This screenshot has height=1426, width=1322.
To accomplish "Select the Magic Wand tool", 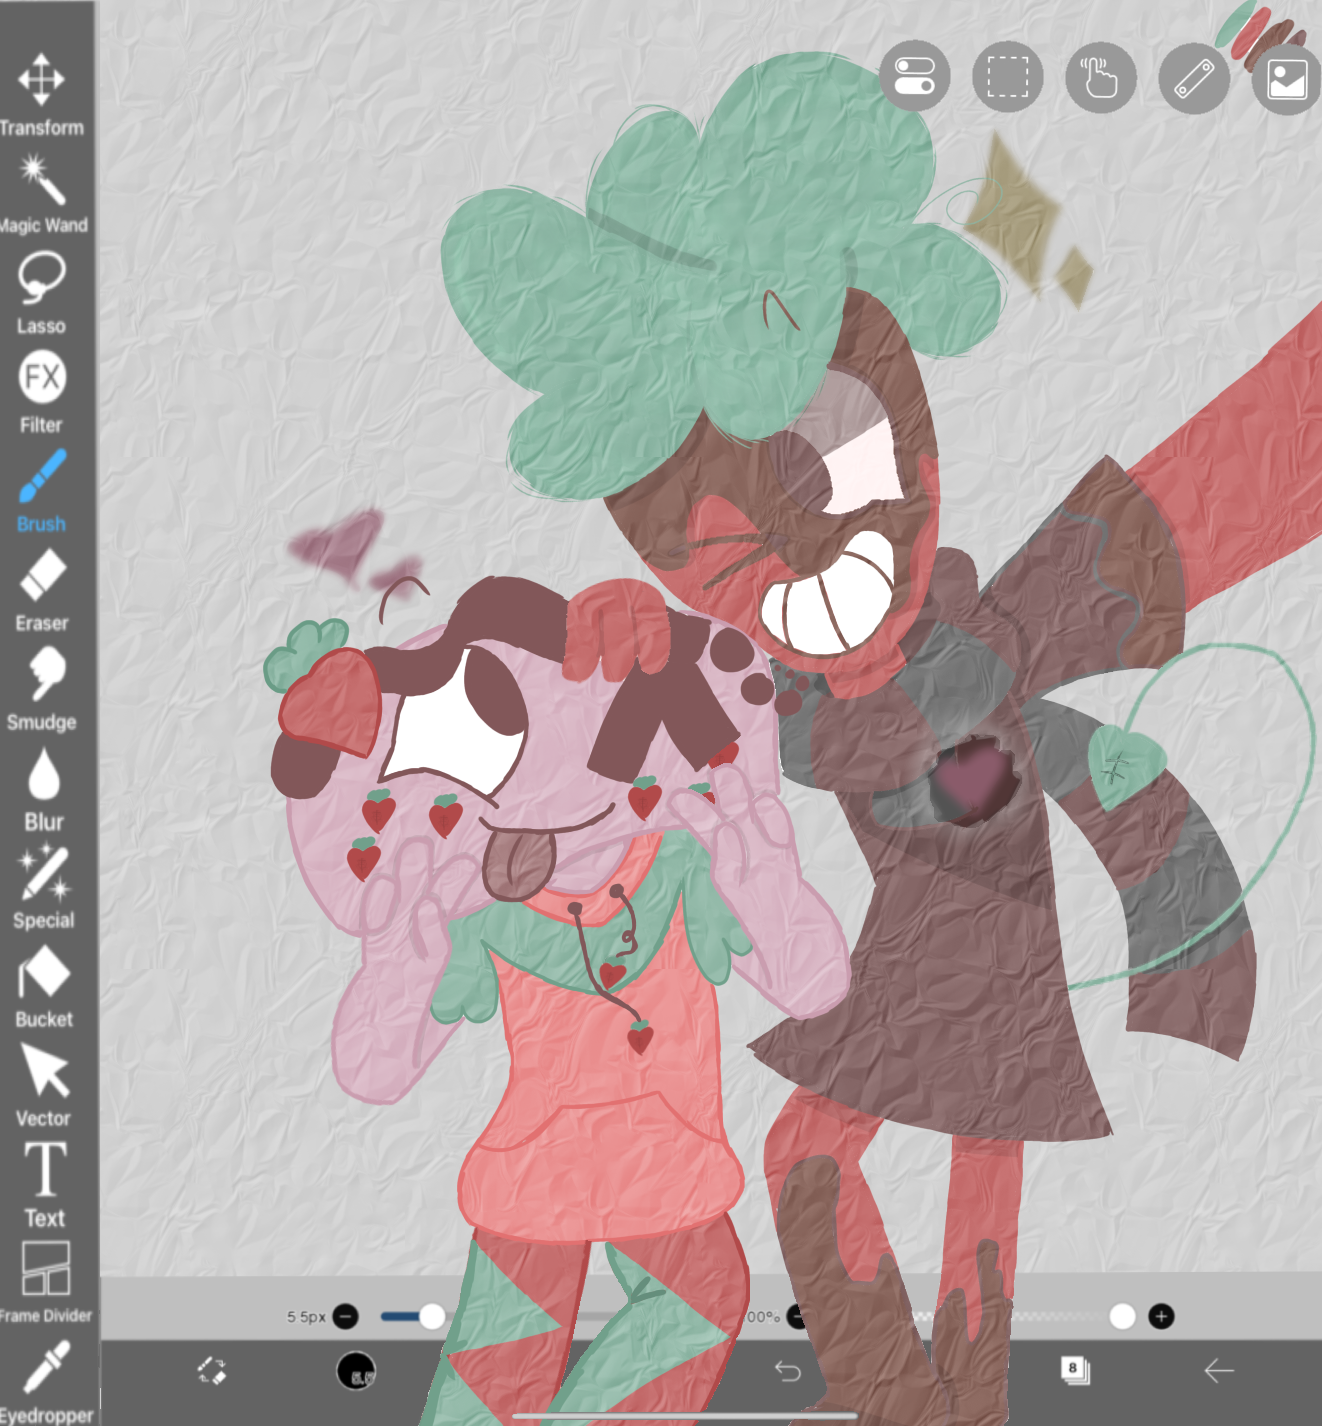I will point(42,180).
